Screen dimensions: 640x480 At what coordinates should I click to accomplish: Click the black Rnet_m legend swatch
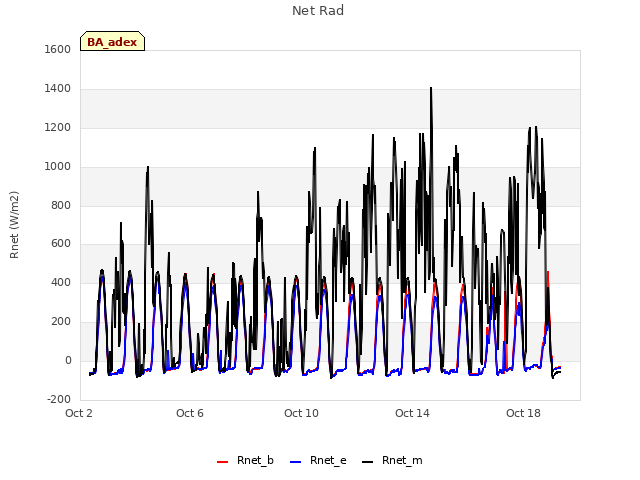click(x=368, y=462)
